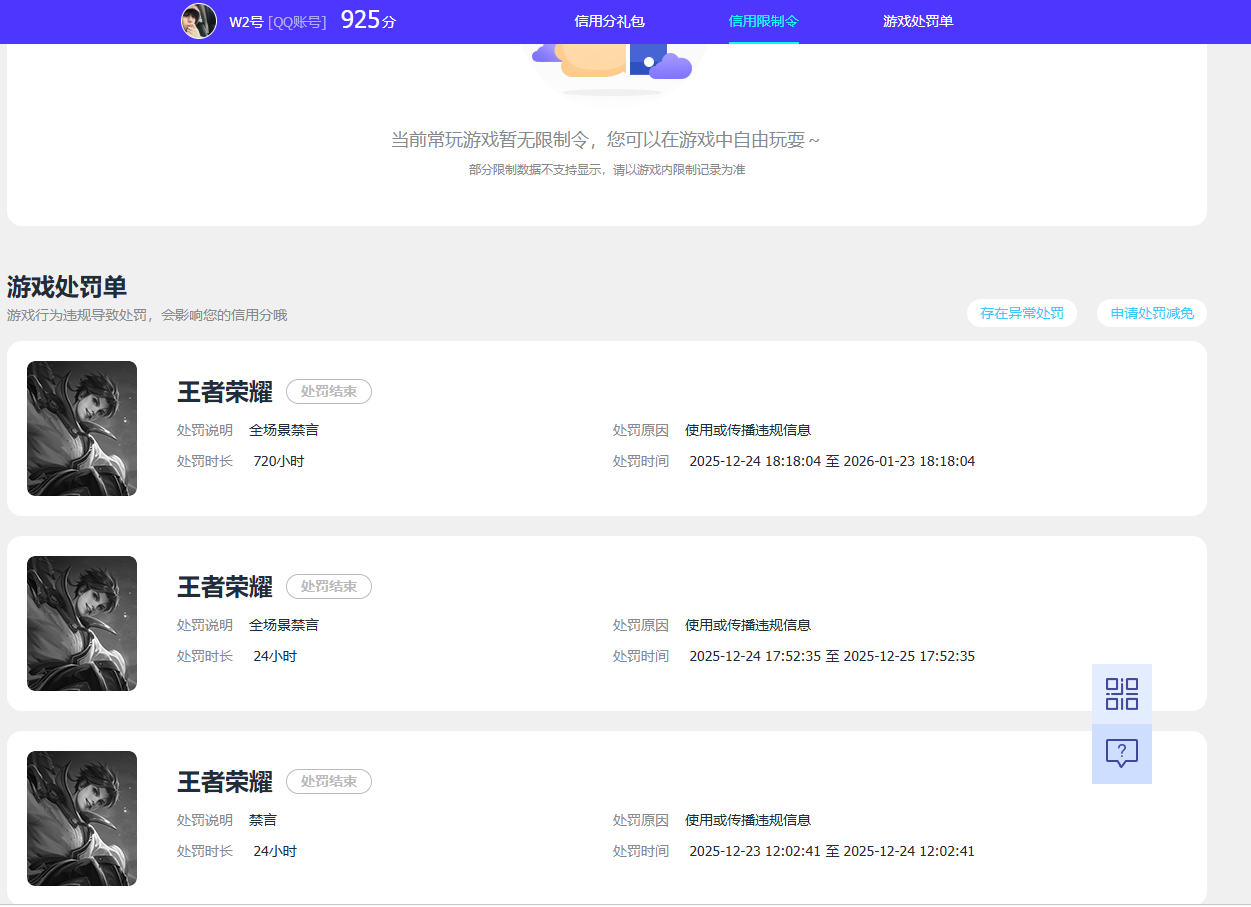This screenshot has width=1251, height=907.
Task: Click 24小时 duration on the 17:52:35 card
Action: (275, 656)
